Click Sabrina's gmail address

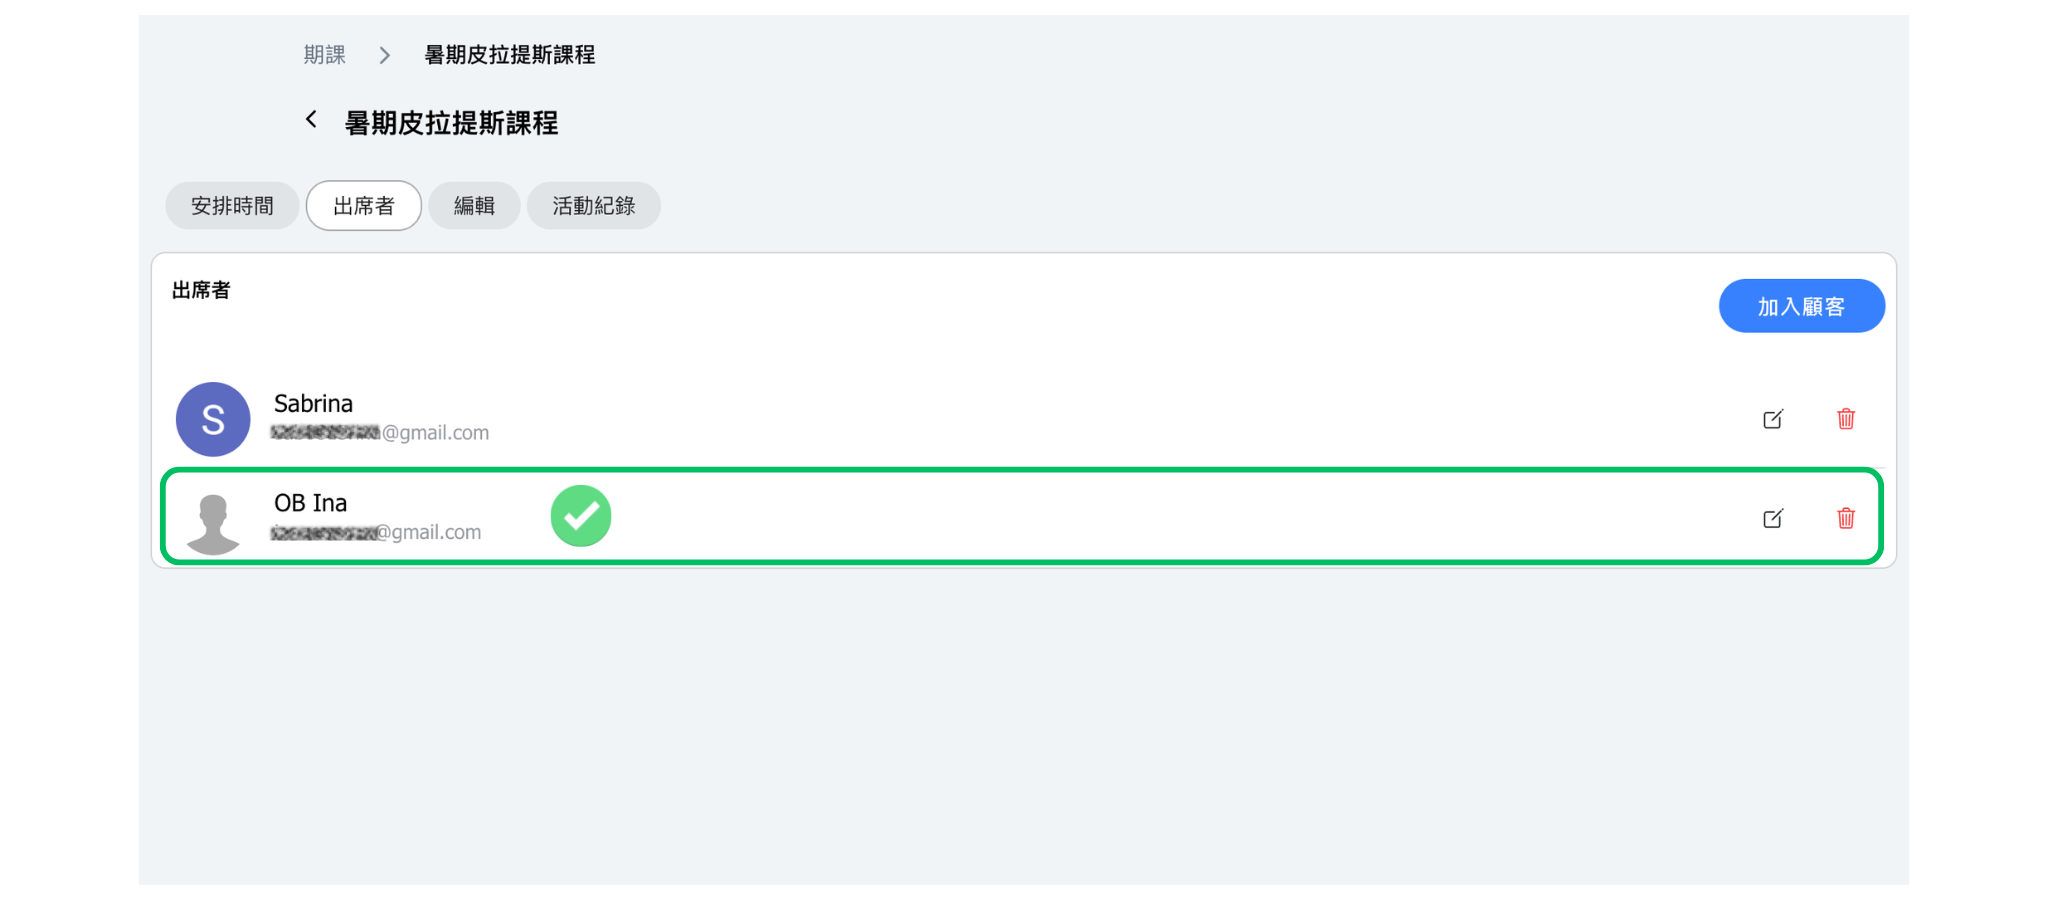pos(380,433)
